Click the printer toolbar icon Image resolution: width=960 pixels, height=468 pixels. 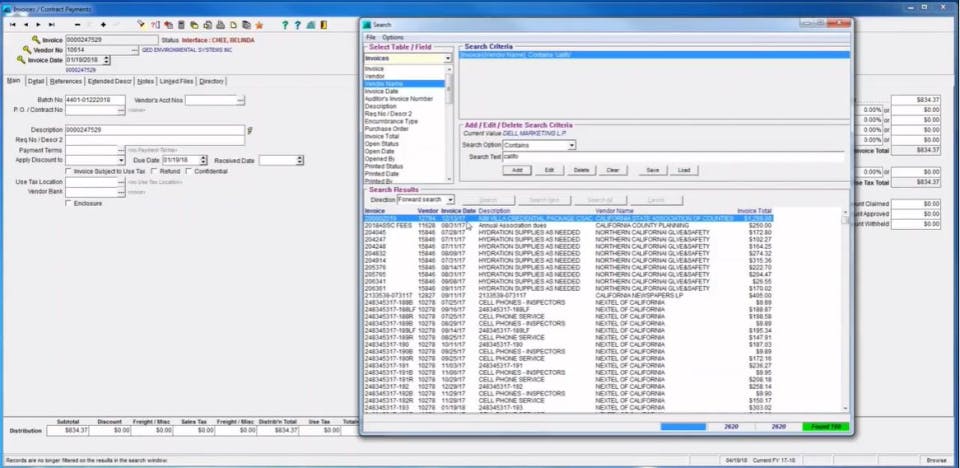[220, 25]
